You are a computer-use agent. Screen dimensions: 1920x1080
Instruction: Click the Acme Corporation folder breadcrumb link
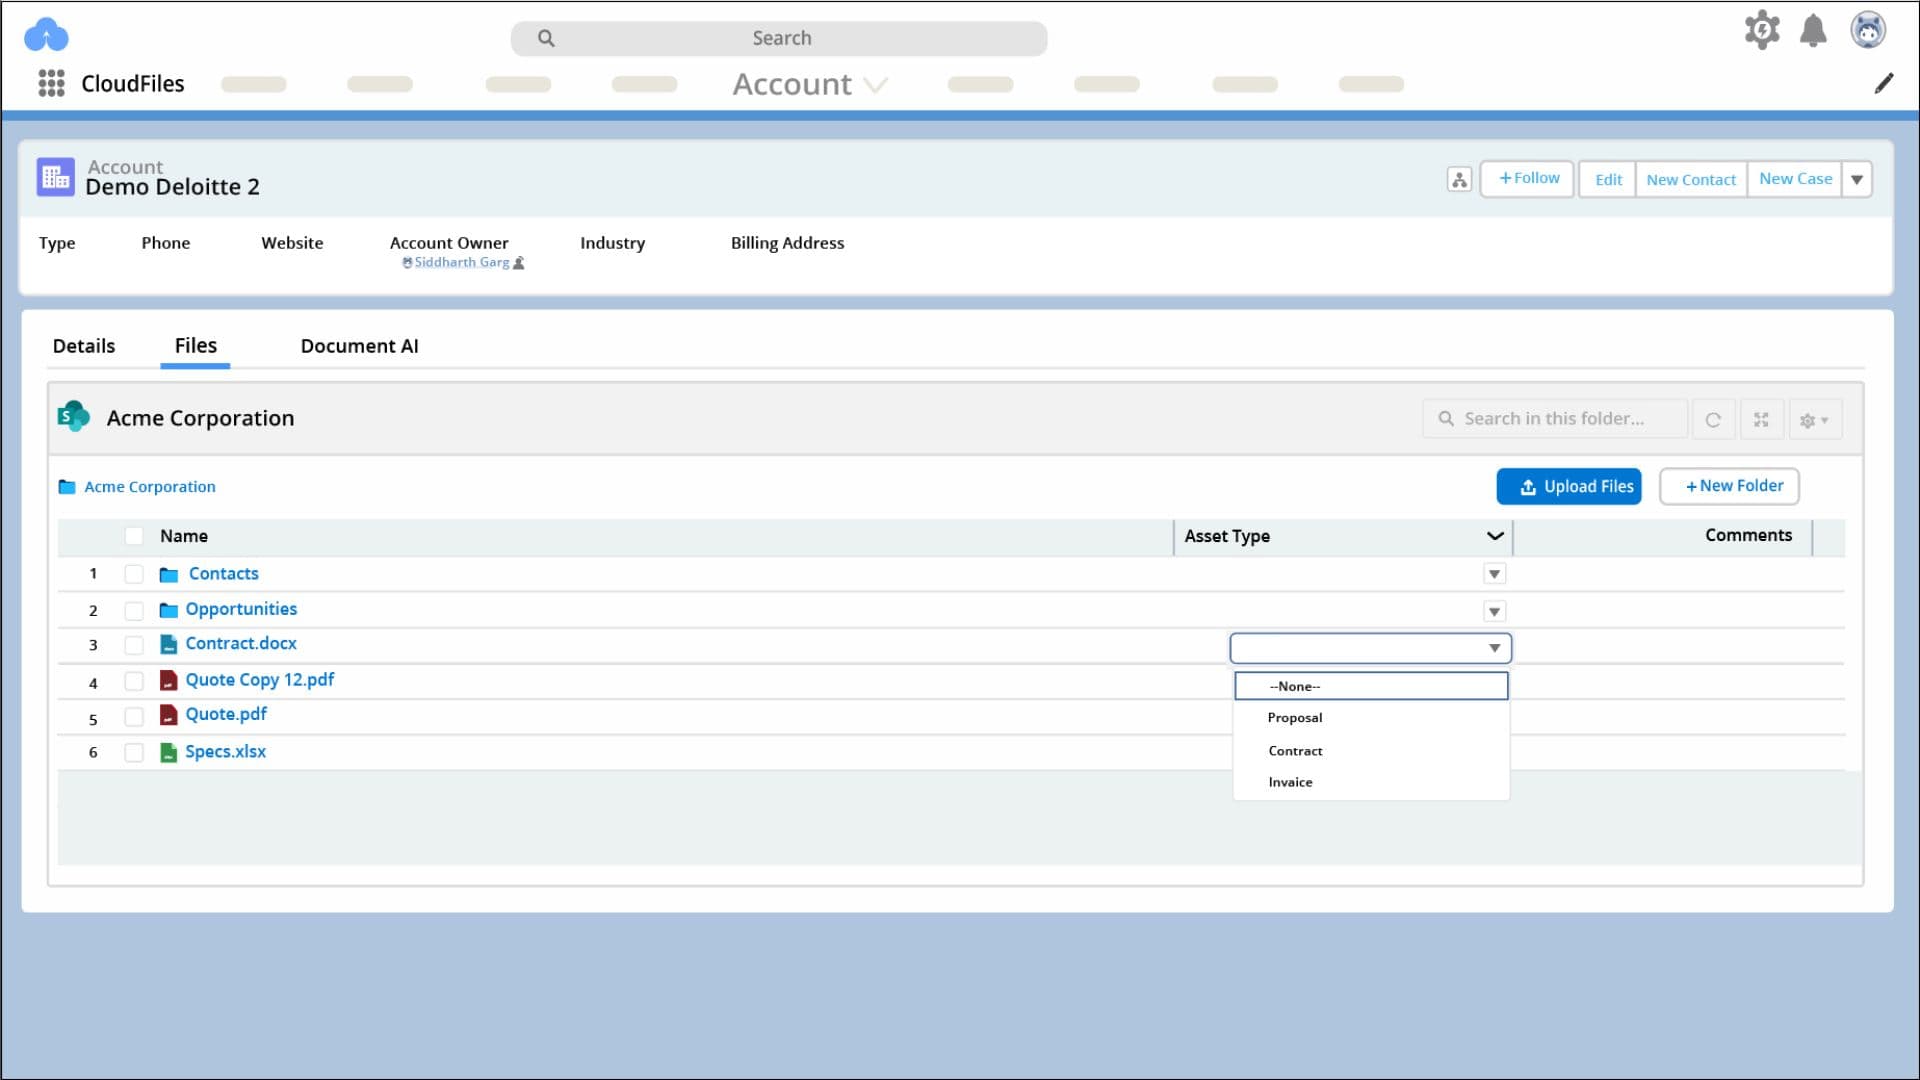(149, 485)
